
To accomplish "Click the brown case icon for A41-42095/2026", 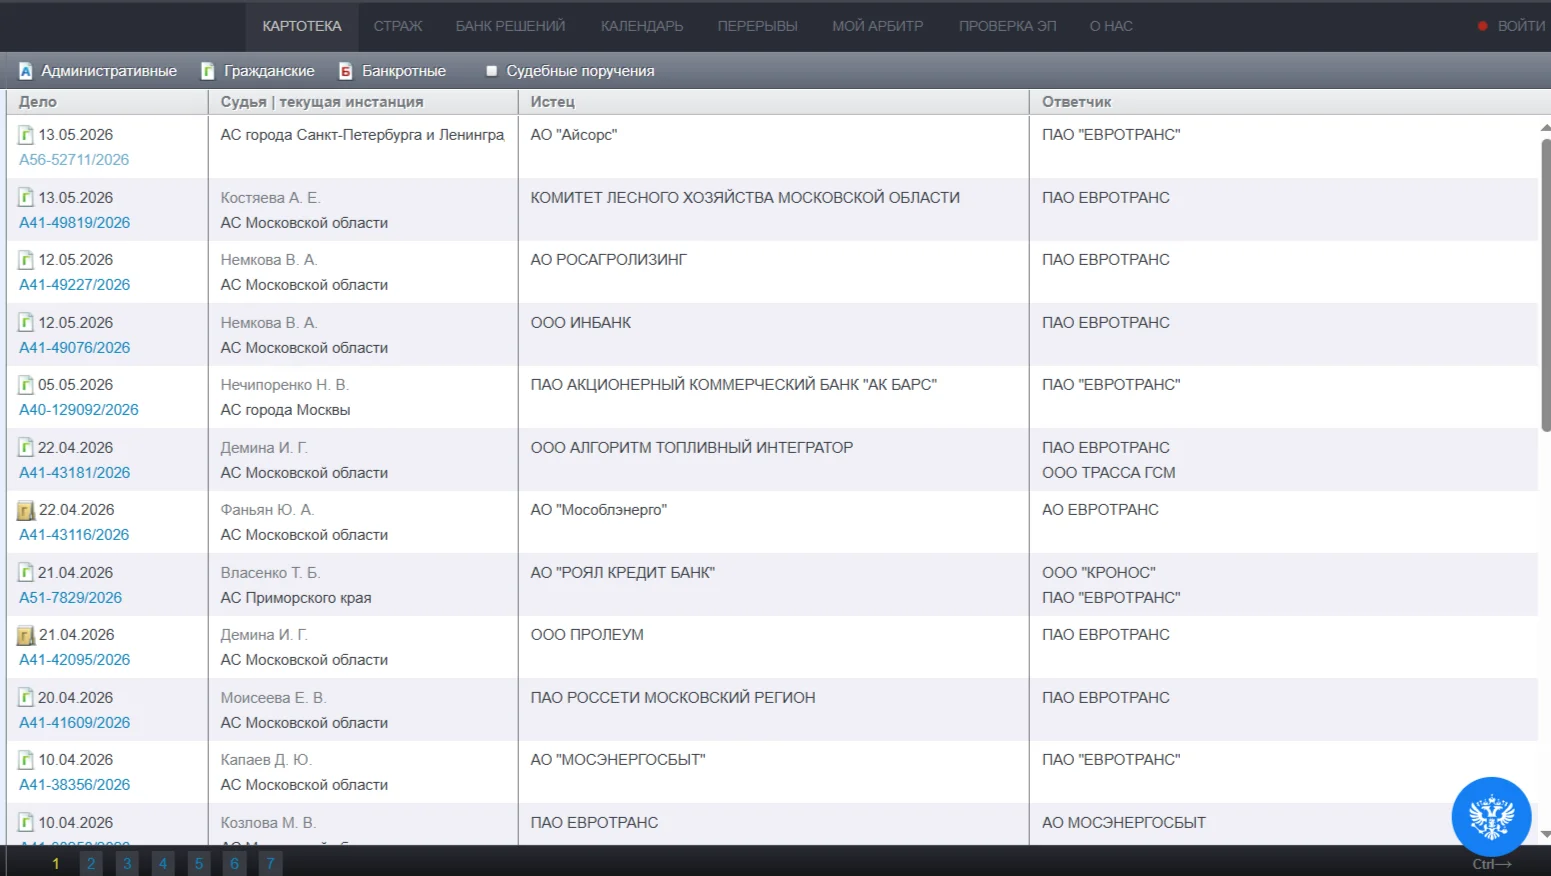I will (26, 635).
